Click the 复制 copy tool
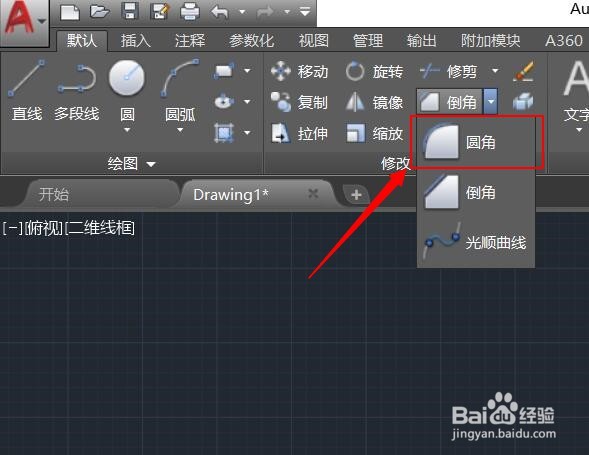589x455 pixels. tap(299, 102)
